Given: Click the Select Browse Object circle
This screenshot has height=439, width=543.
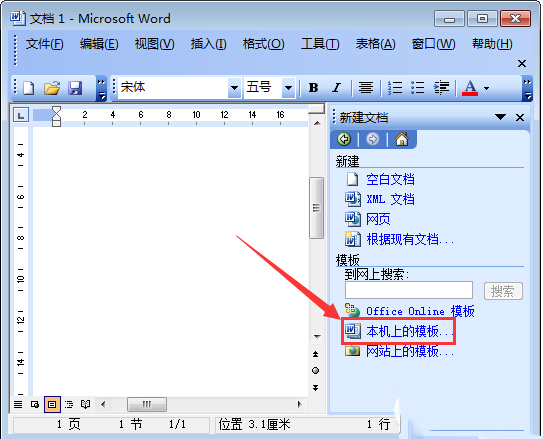Looking at the screenshot, I should [x=315, y=370].
